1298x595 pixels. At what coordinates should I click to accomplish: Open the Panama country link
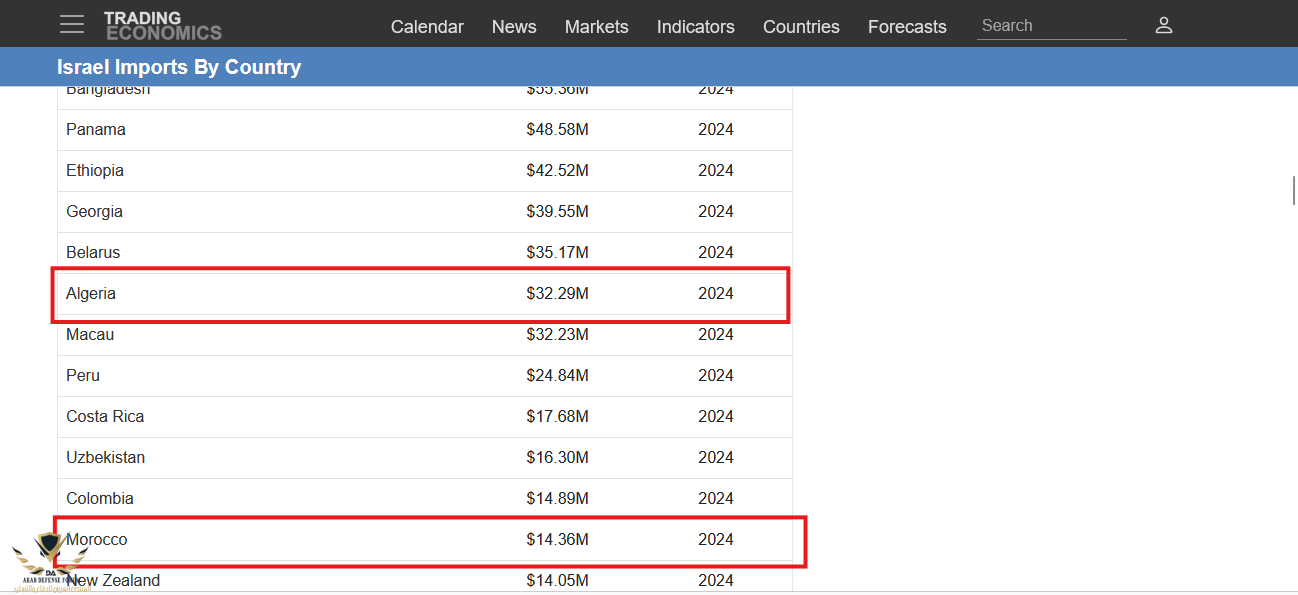(96, 130)
